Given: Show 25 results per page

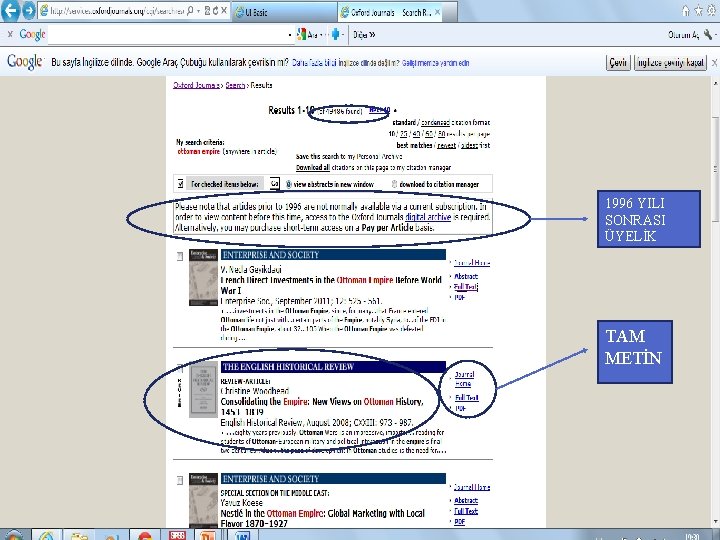Looking at the screenshot, I should point(404,134).
